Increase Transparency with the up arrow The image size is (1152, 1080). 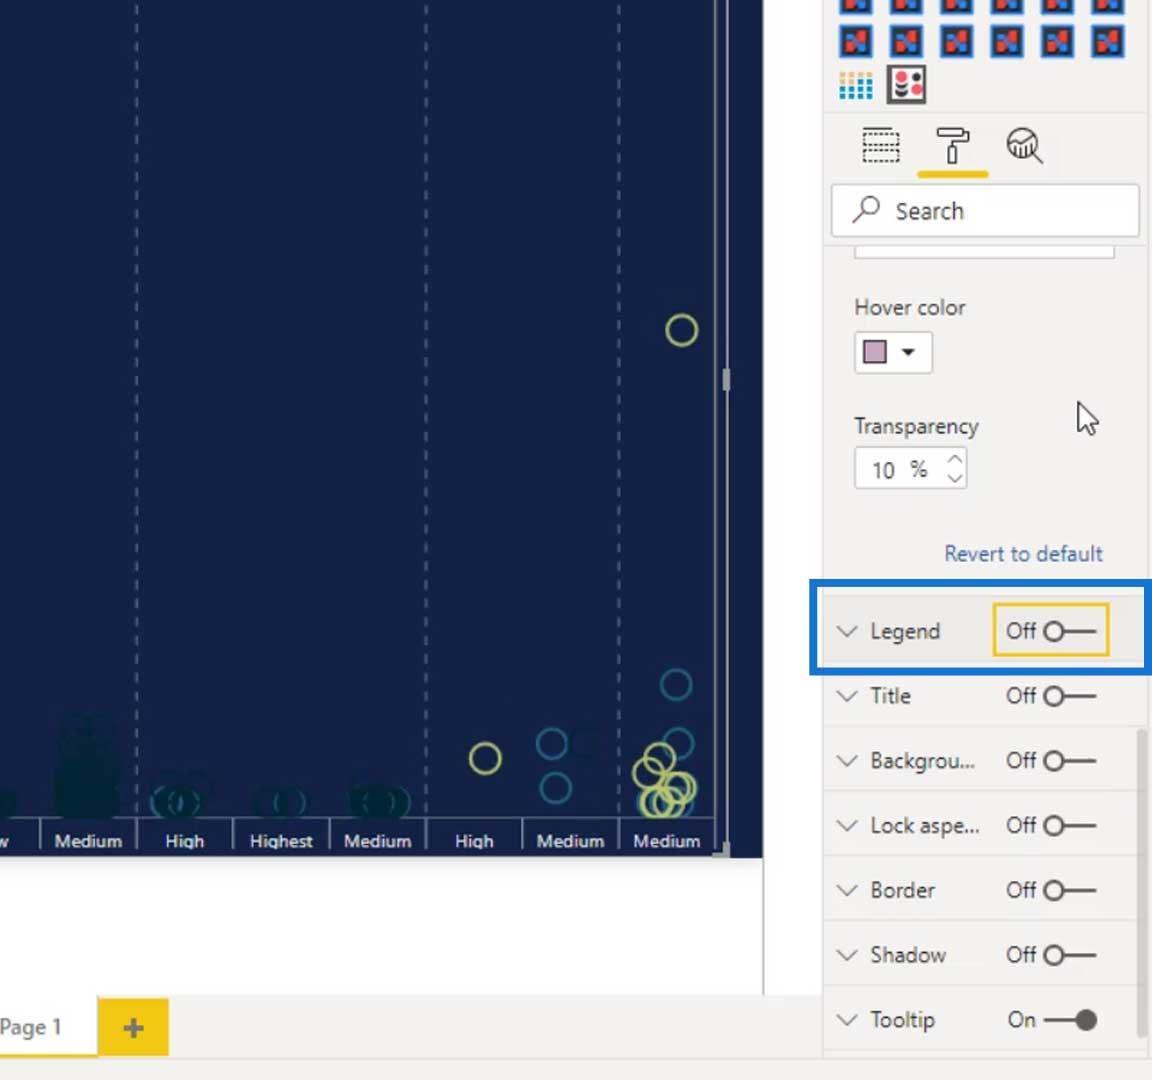click(954, 458)
